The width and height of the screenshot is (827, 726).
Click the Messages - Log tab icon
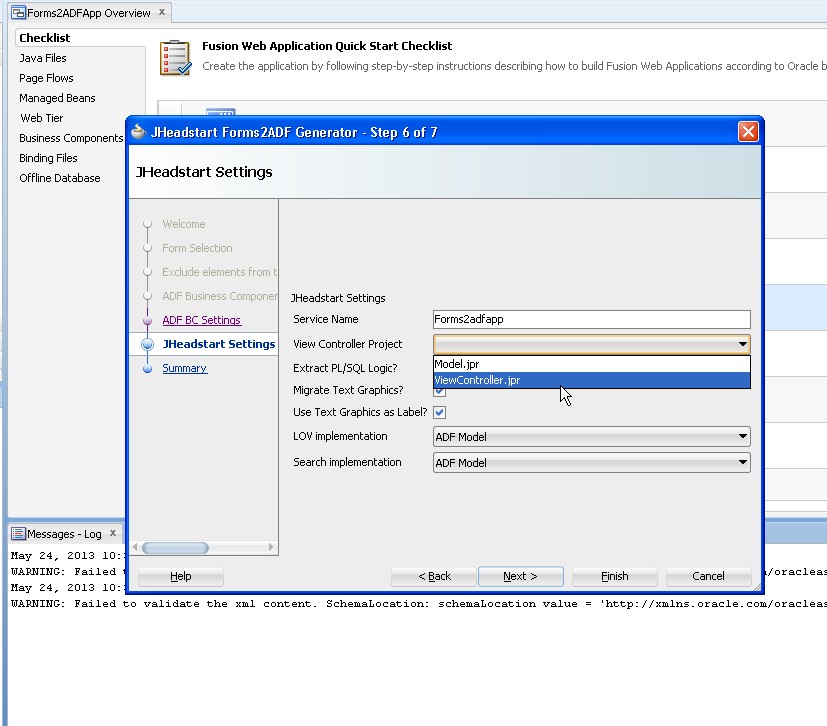pyautogui.click(x=18, y=534)
